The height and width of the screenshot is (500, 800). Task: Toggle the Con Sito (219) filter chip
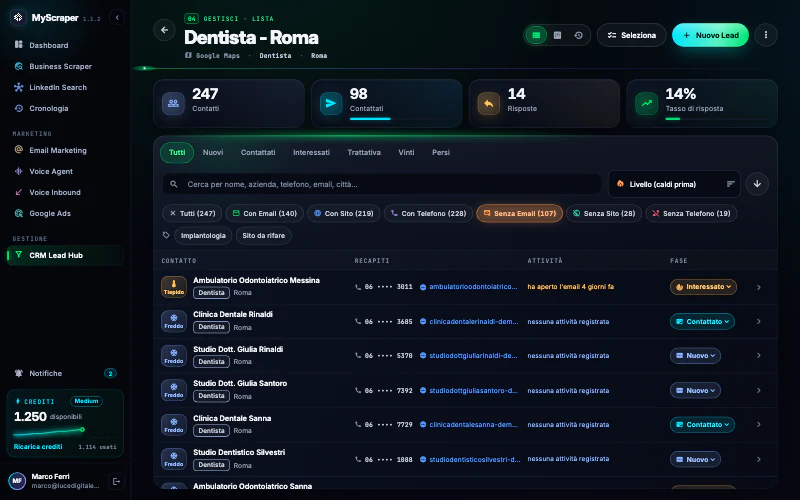pyautogui.click(x=343, y=213)
